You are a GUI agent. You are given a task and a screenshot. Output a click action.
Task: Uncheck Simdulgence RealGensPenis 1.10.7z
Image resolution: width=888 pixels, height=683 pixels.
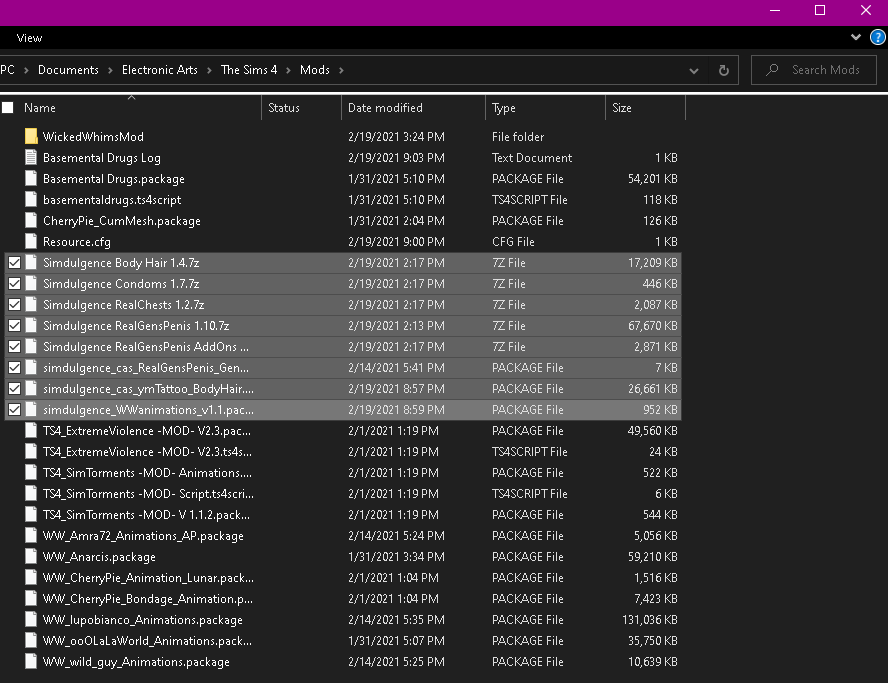pyautogui.click(x=15, y=326)
